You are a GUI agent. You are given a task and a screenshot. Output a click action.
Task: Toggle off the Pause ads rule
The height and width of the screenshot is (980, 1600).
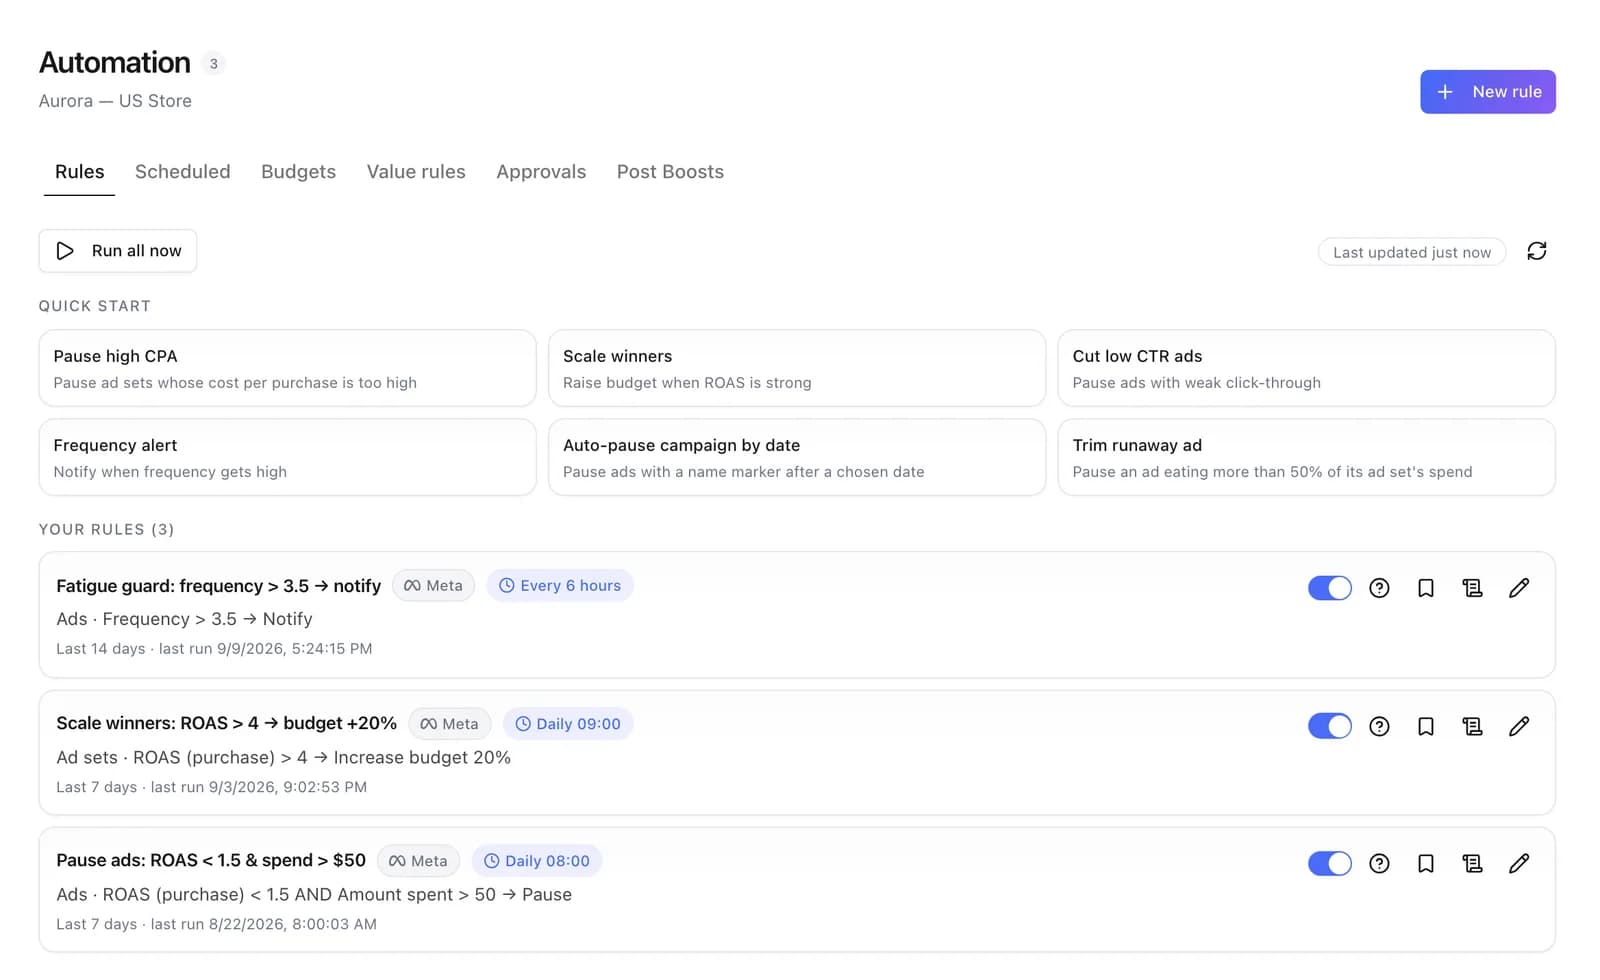tap(1329, 863)
